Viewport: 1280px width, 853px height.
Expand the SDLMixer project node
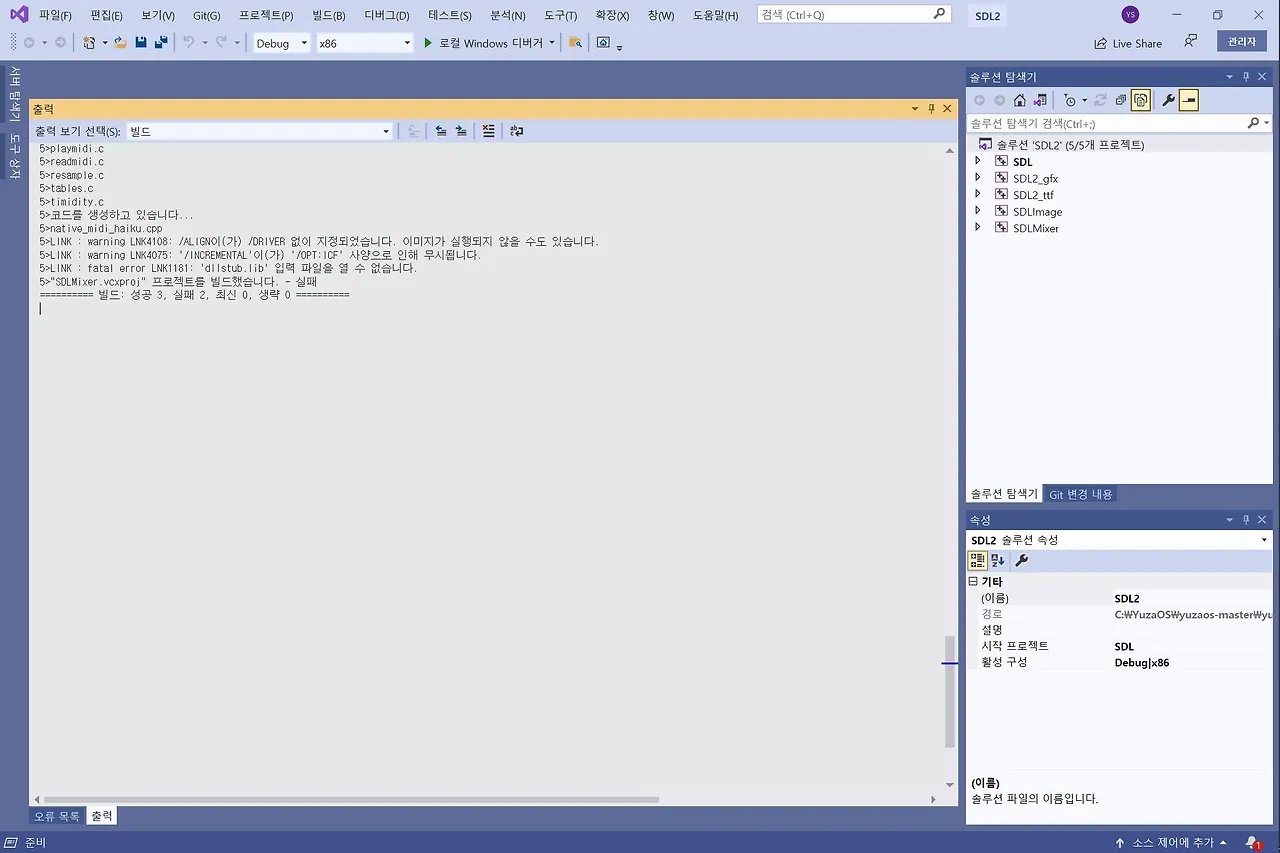978,228
